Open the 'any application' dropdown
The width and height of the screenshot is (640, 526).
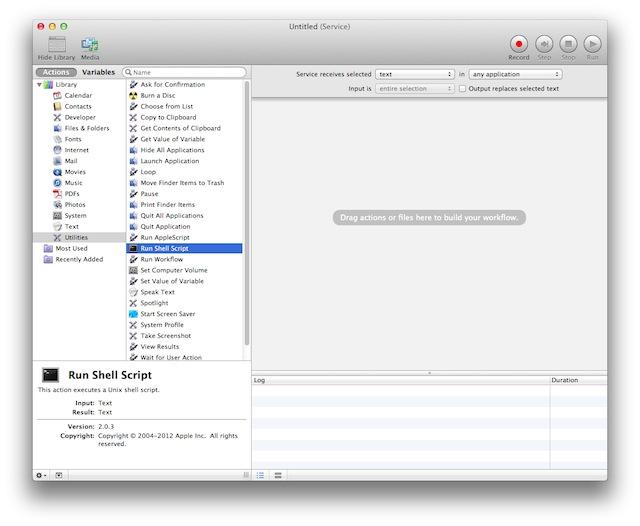pos(515,74)
